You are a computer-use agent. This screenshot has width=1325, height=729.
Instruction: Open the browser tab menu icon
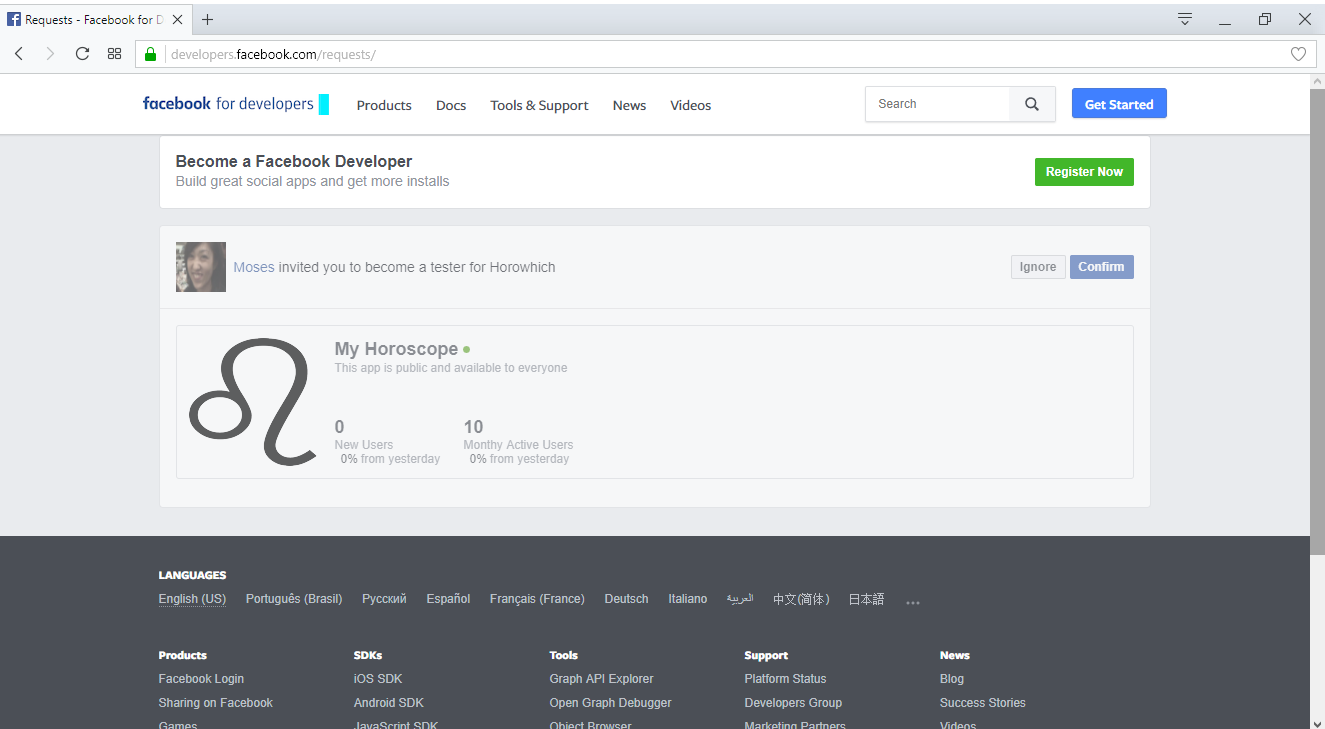pyautogui.click(x=1185, y=19)
